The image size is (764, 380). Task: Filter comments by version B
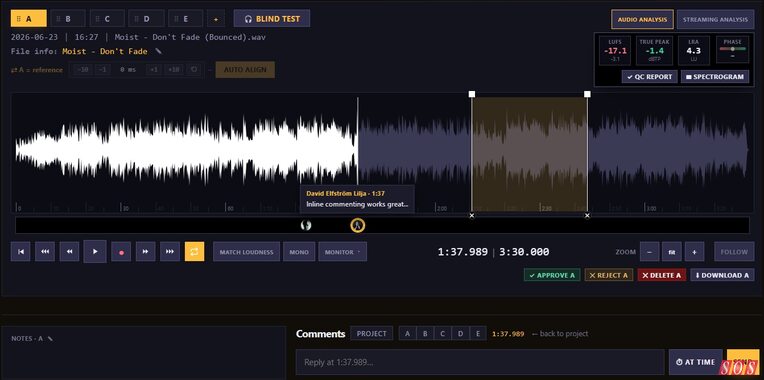tap(425, 334)
